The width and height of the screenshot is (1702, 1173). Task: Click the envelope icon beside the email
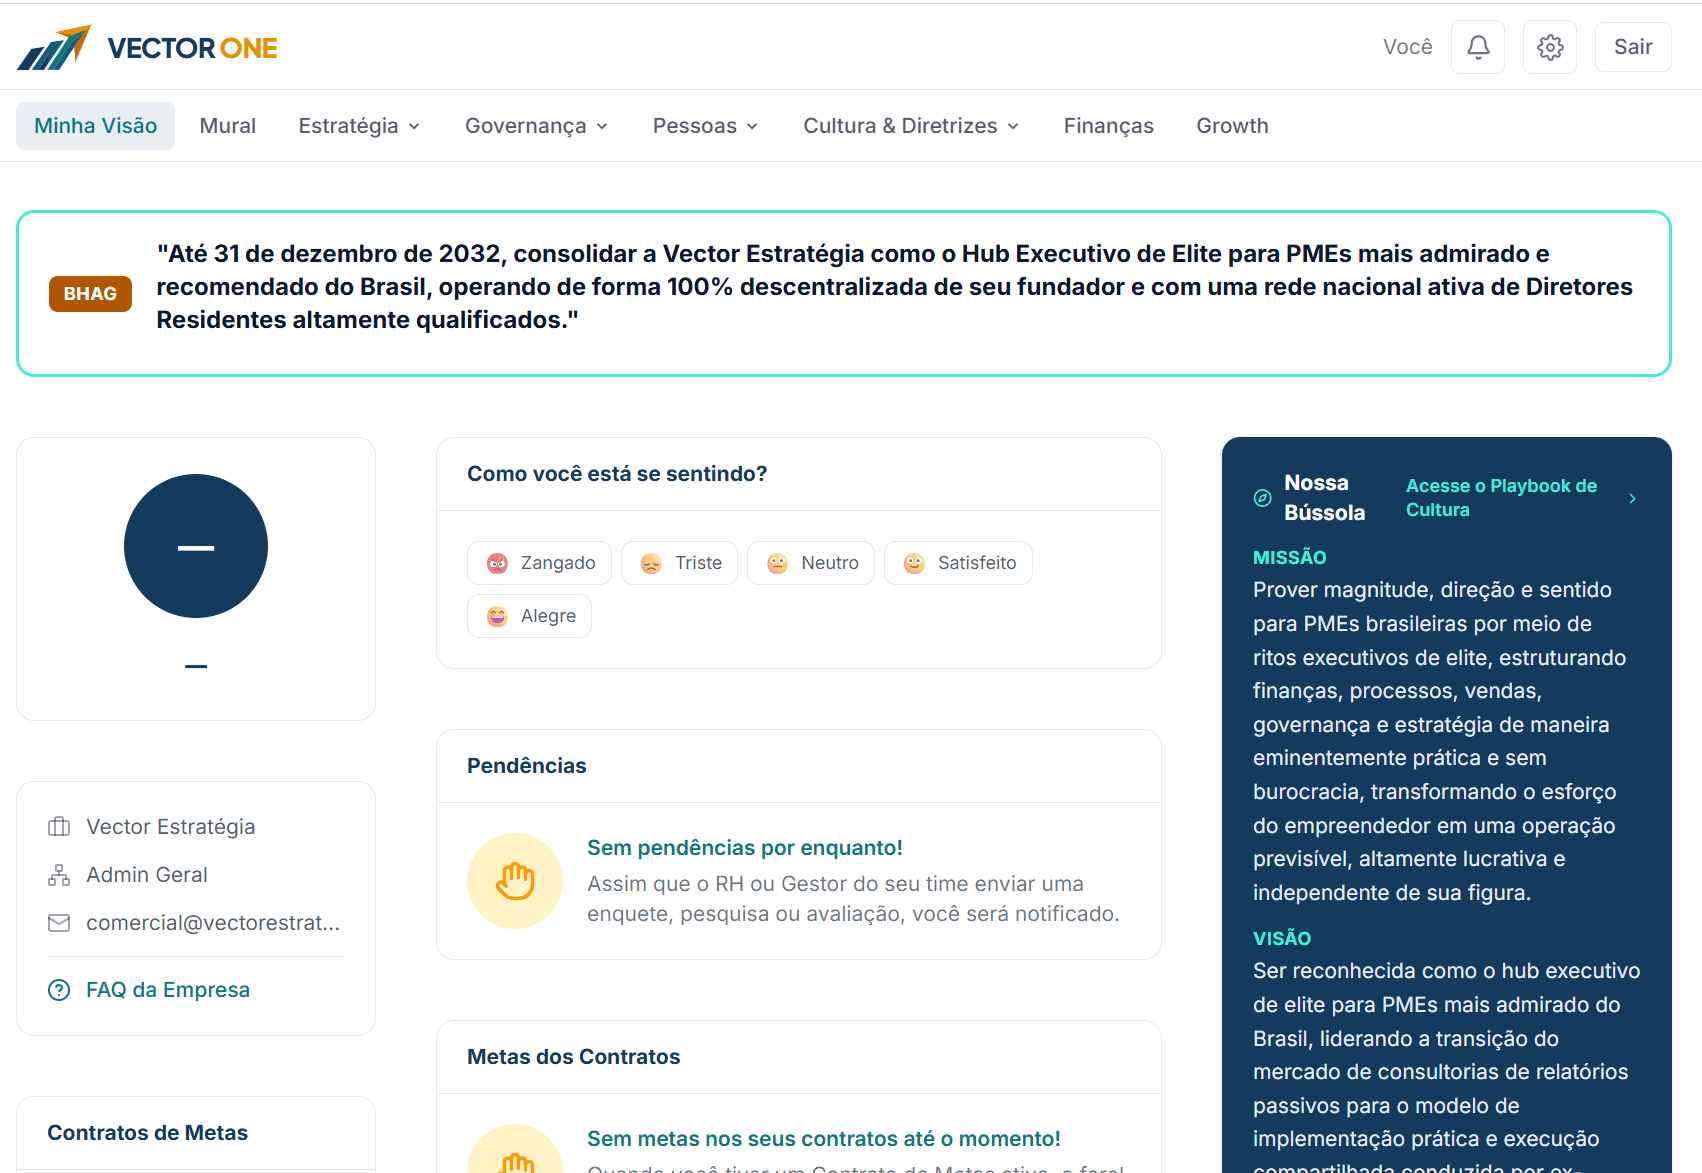tap(59, 923)
